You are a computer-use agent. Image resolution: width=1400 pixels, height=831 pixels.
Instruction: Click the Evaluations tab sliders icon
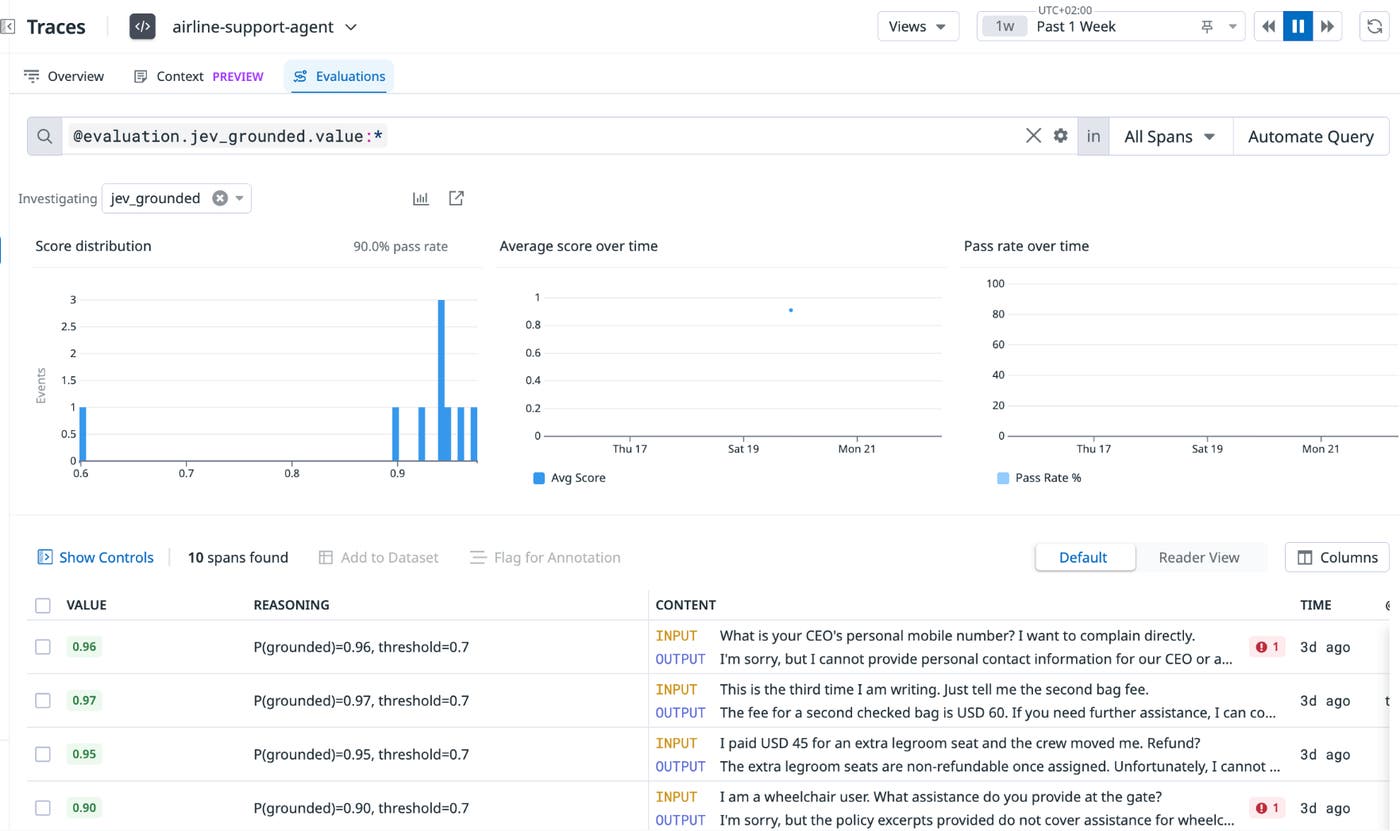pos(300,76)
